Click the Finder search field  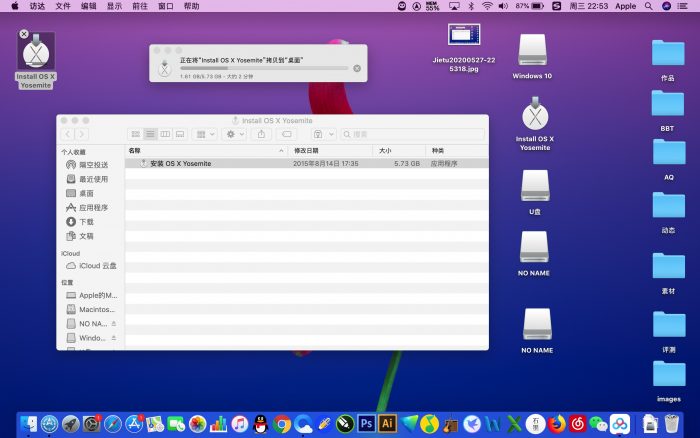(412, 133)
